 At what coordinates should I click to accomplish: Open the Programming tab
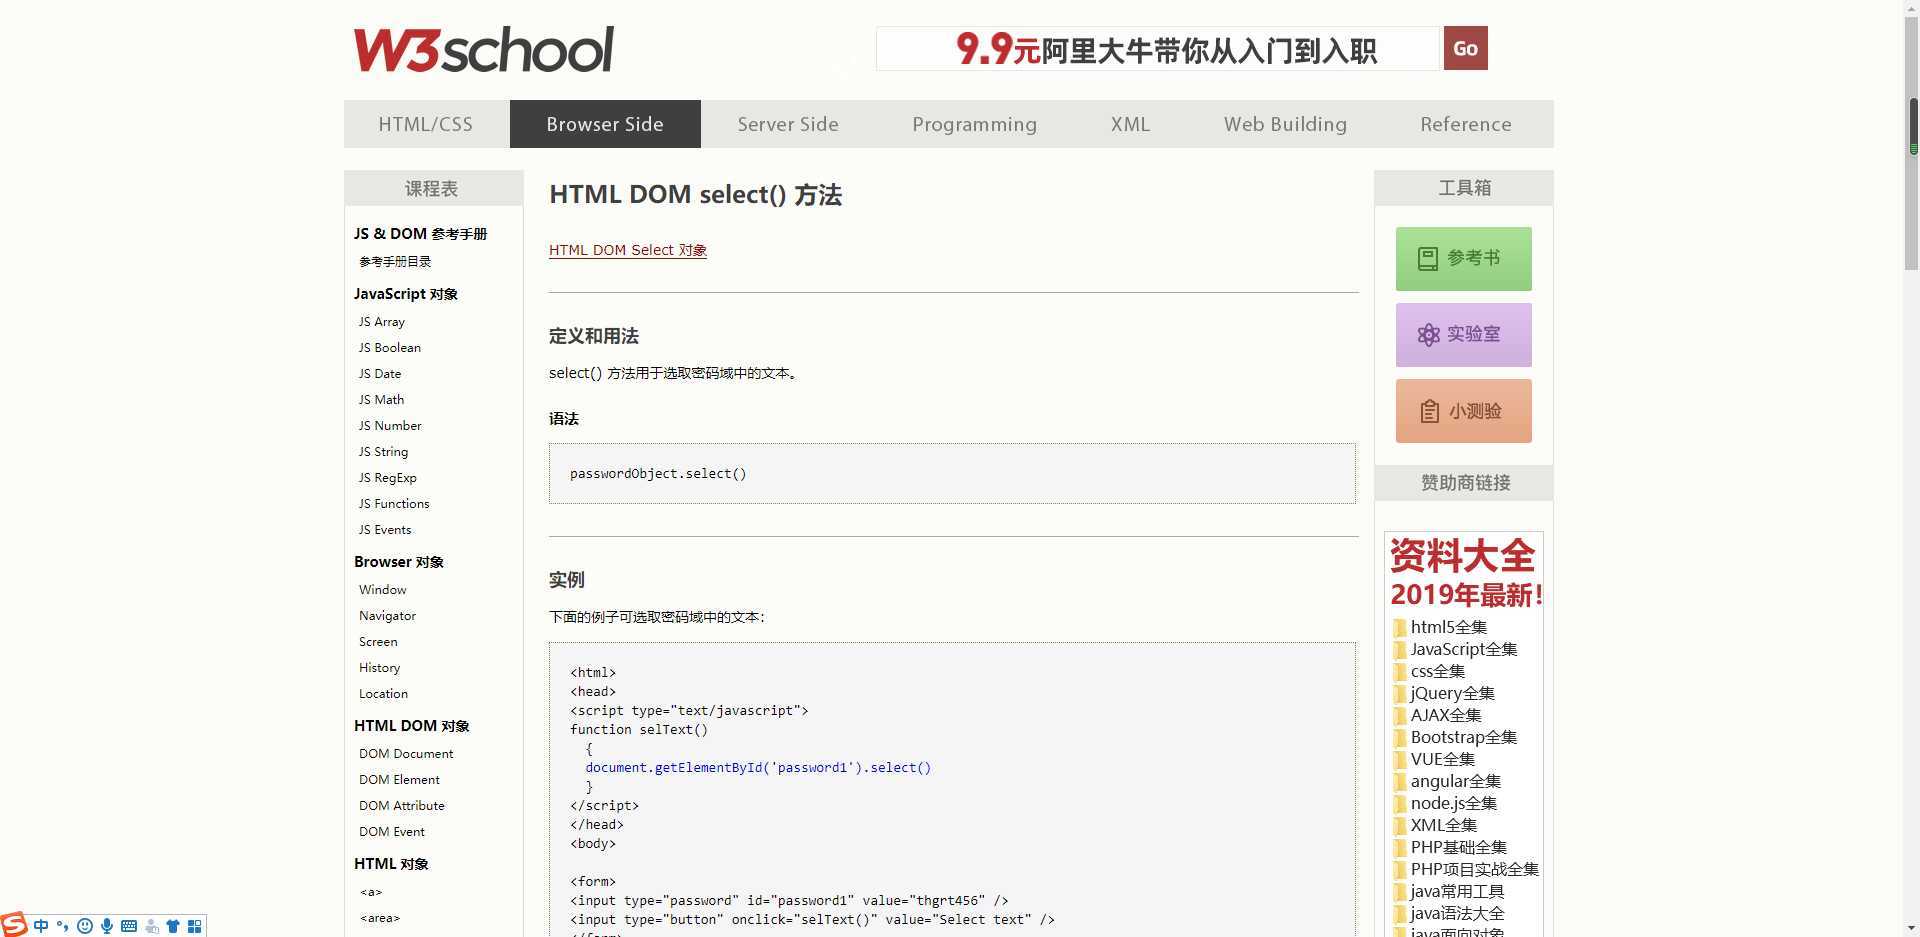pyautogui.click(x=974, y=124)
